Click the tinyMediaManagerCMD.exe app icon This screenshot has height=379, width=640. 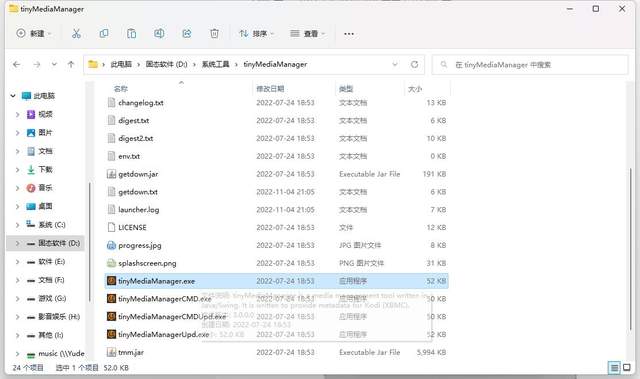111,299
